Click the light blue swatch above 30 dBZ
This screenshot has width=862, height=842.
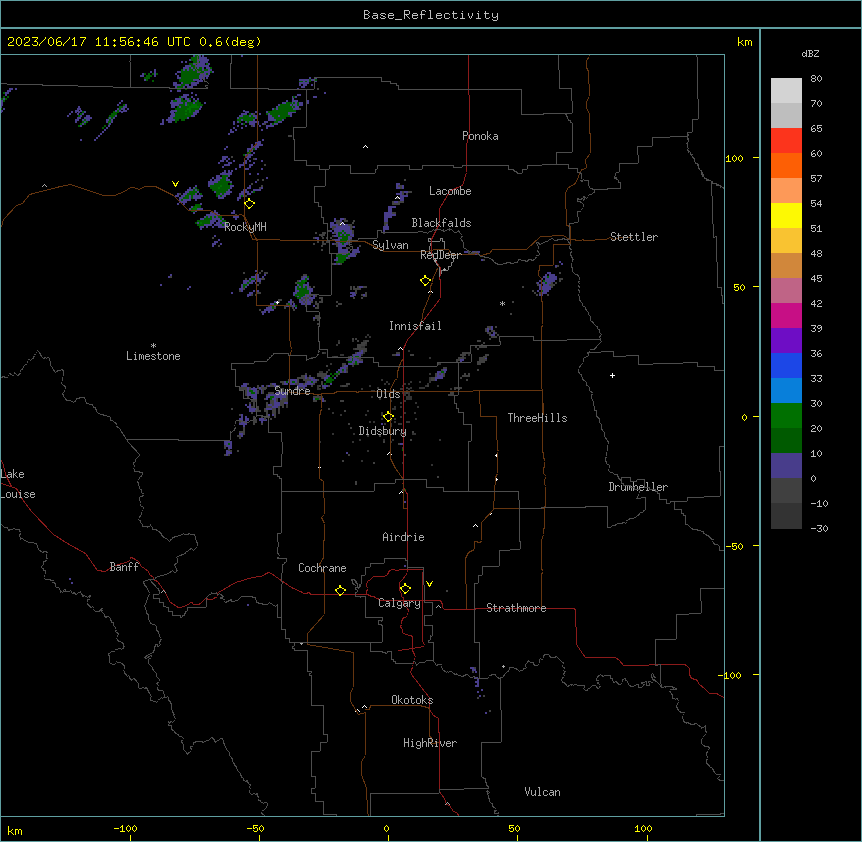point(786,390)
